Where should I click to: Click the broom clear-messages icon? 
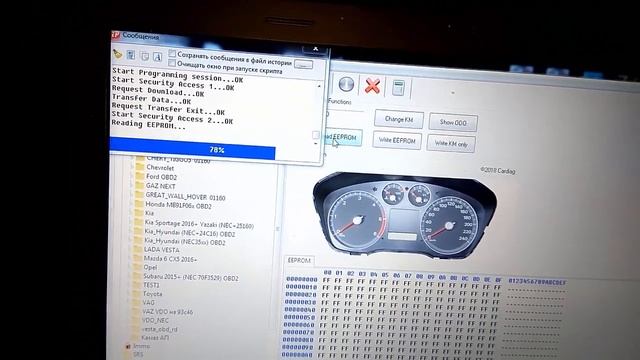[x=118, y=53]
